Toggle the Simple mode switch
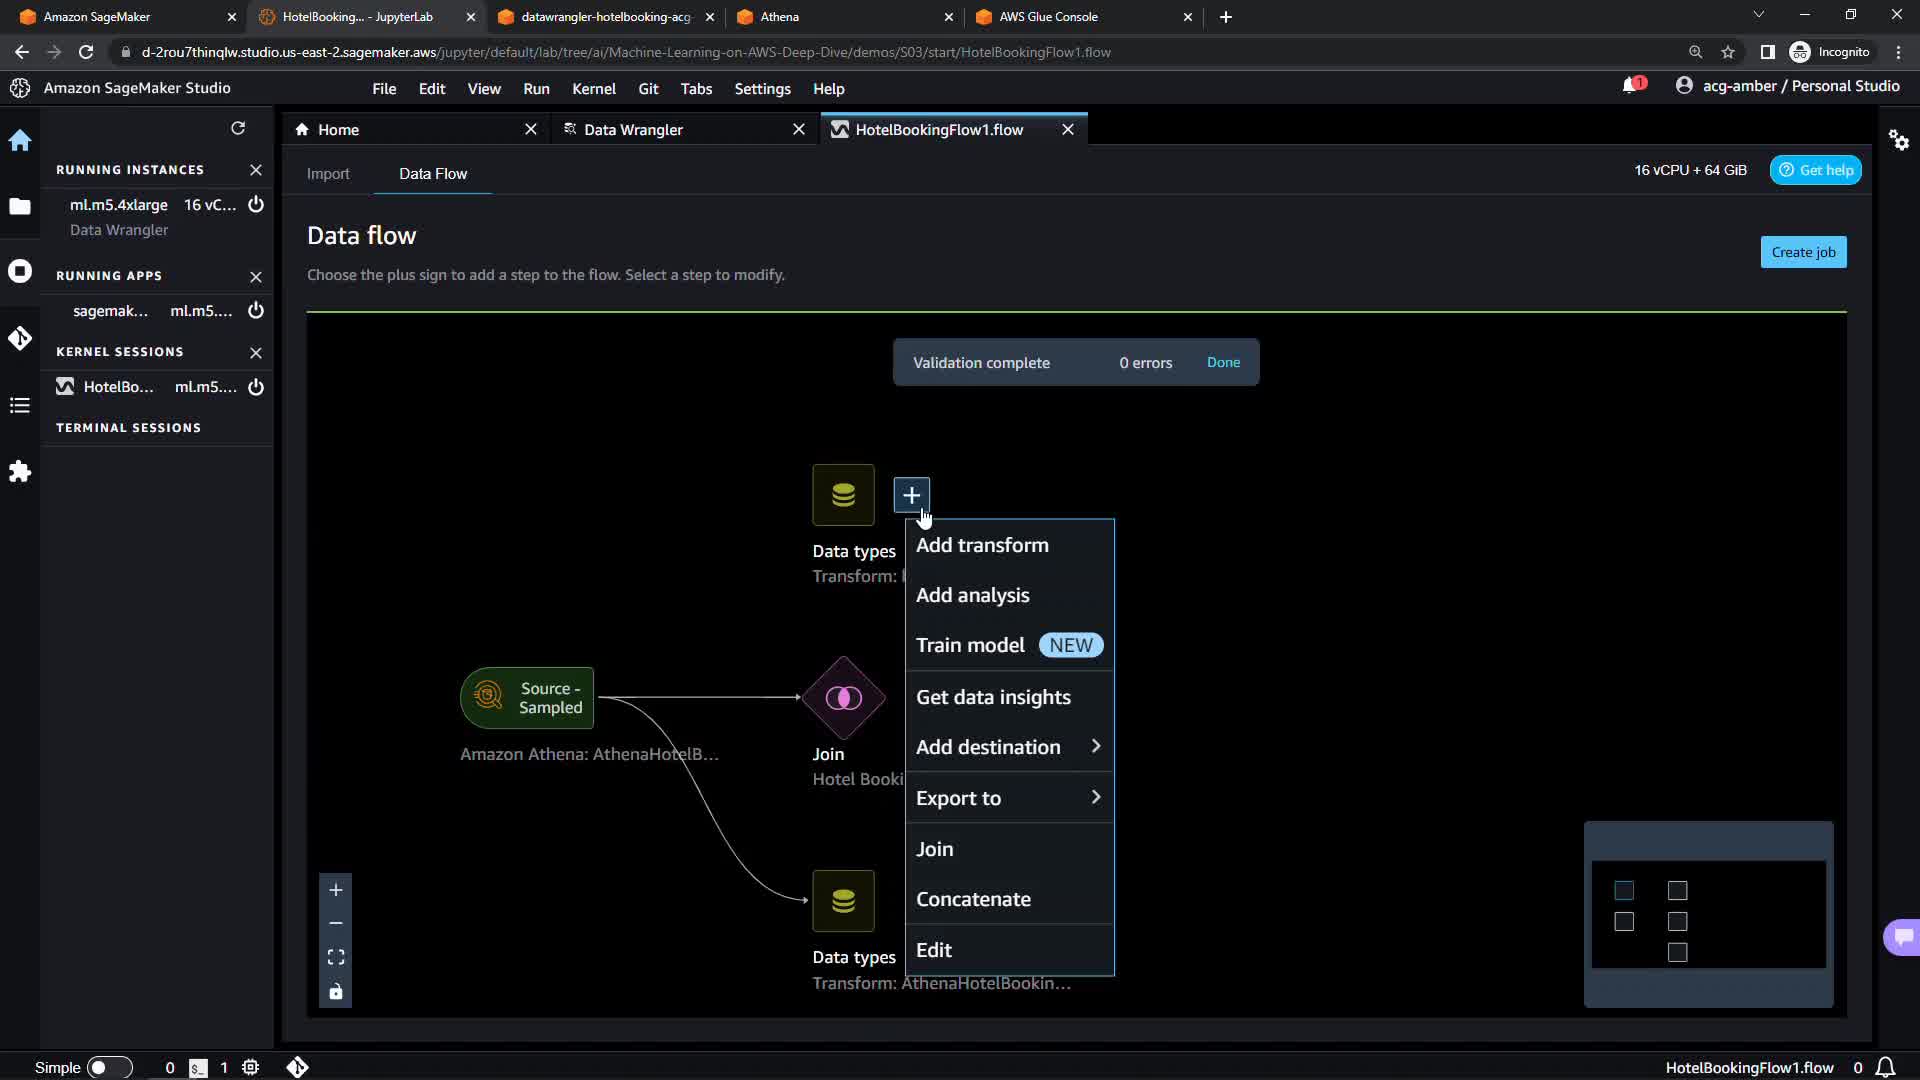 point(109,1067)
